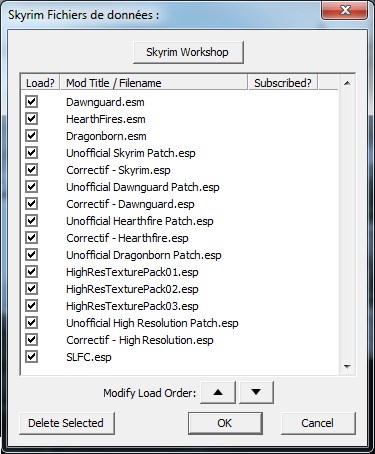Screen dimensions: 375x454
Task: Open the Skyrim Workshop
Action: pos(188,52)
